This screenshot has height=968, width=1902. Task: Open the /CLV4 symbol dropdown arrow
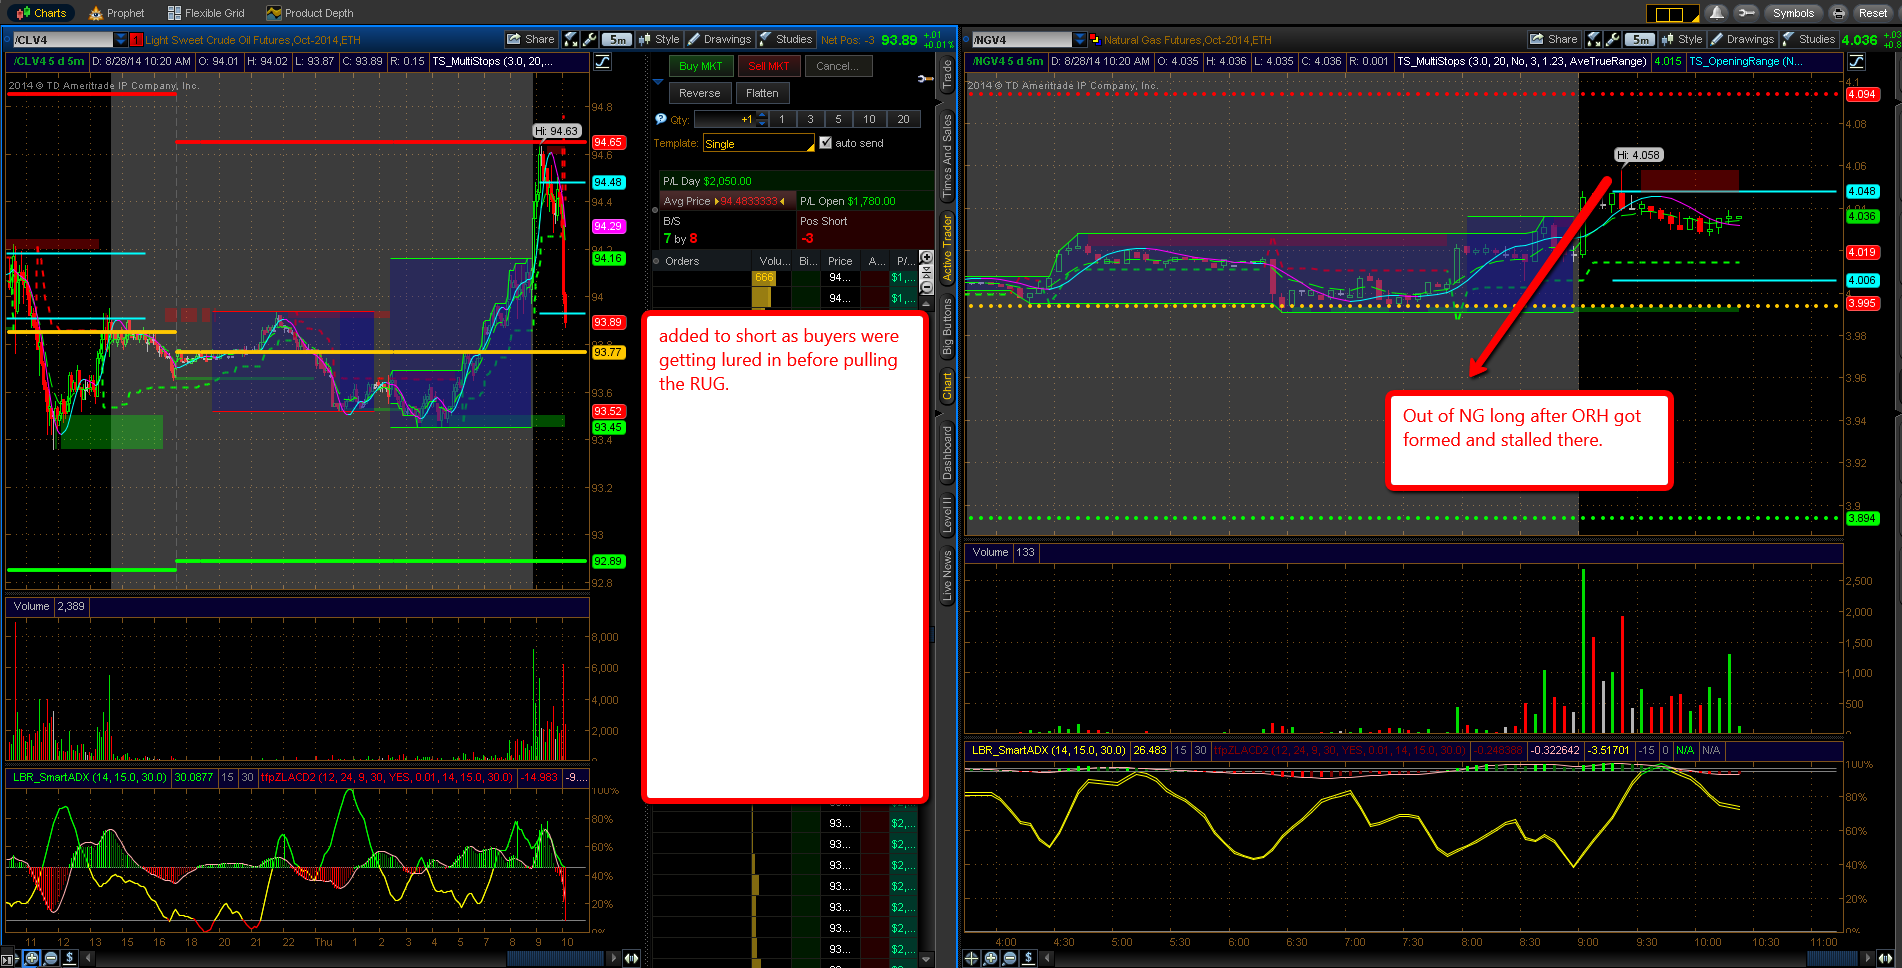coord(121,40)
